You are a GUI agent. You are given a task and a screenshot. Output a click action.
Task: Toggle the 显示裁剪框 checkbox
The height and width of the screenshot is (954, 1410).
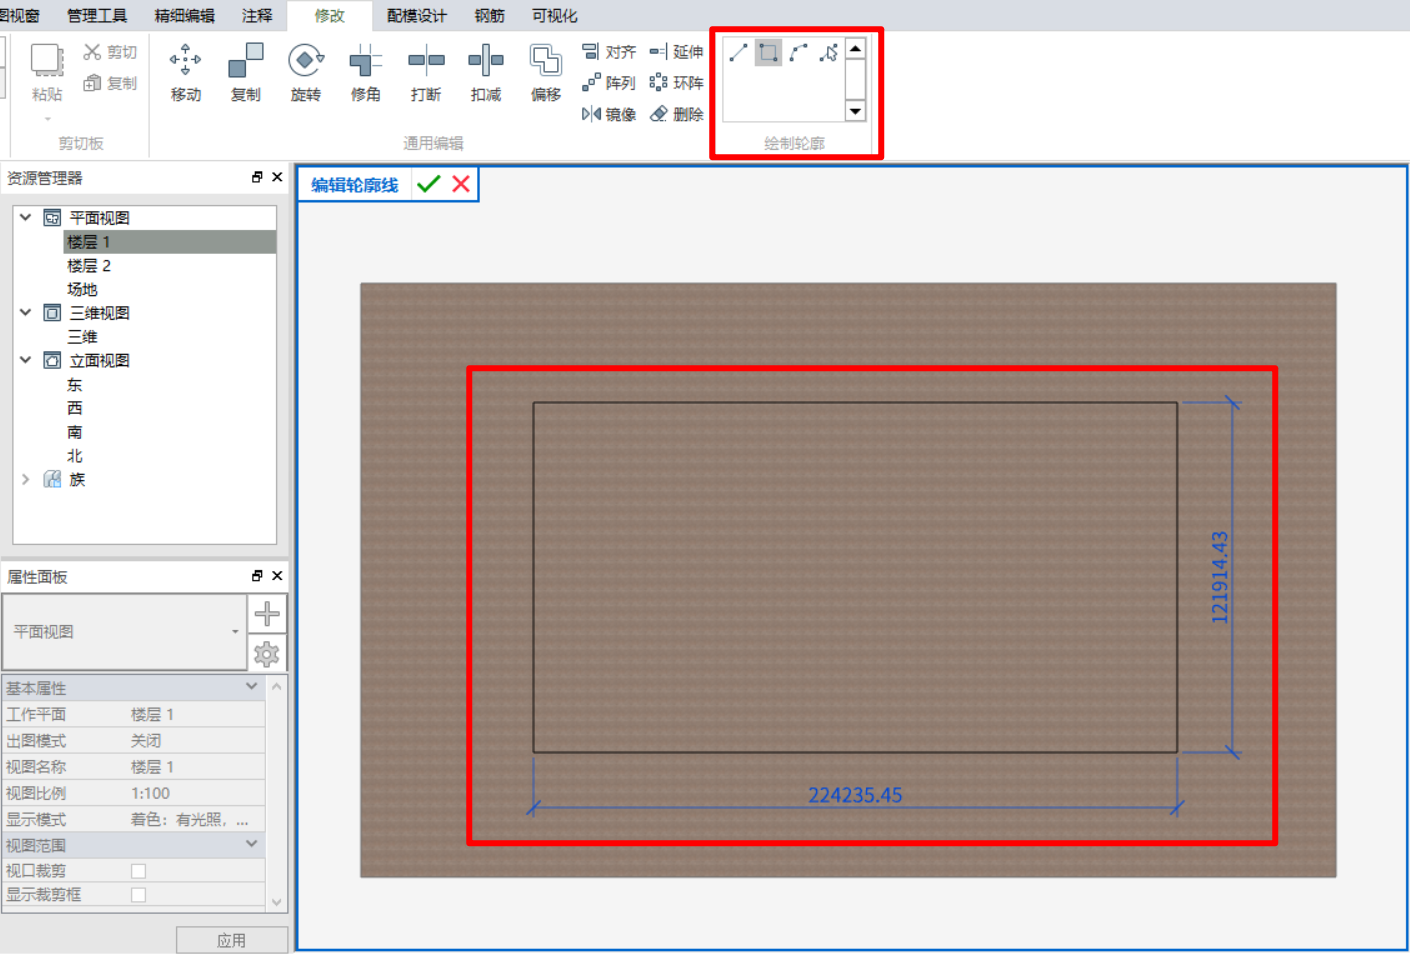point(139,895)
